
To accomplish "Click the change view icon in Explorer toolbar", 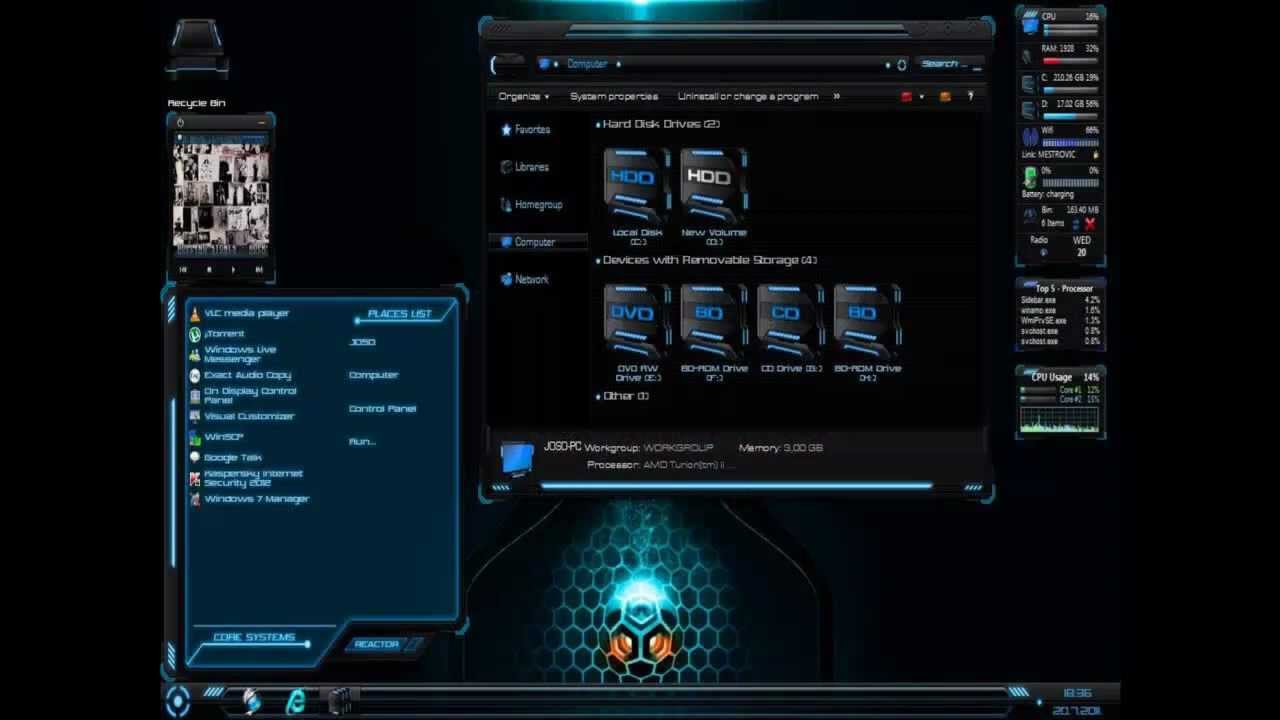I will (907, 97).
